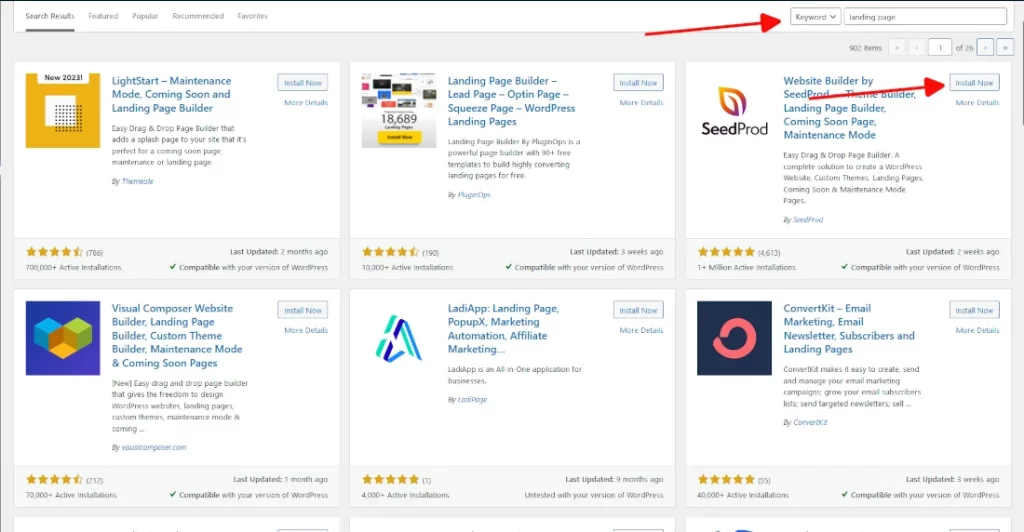This screenshot has height=532, width=1024.
Task: Open the LightStart plugin icon thumbnail
Action: point(63,110)
